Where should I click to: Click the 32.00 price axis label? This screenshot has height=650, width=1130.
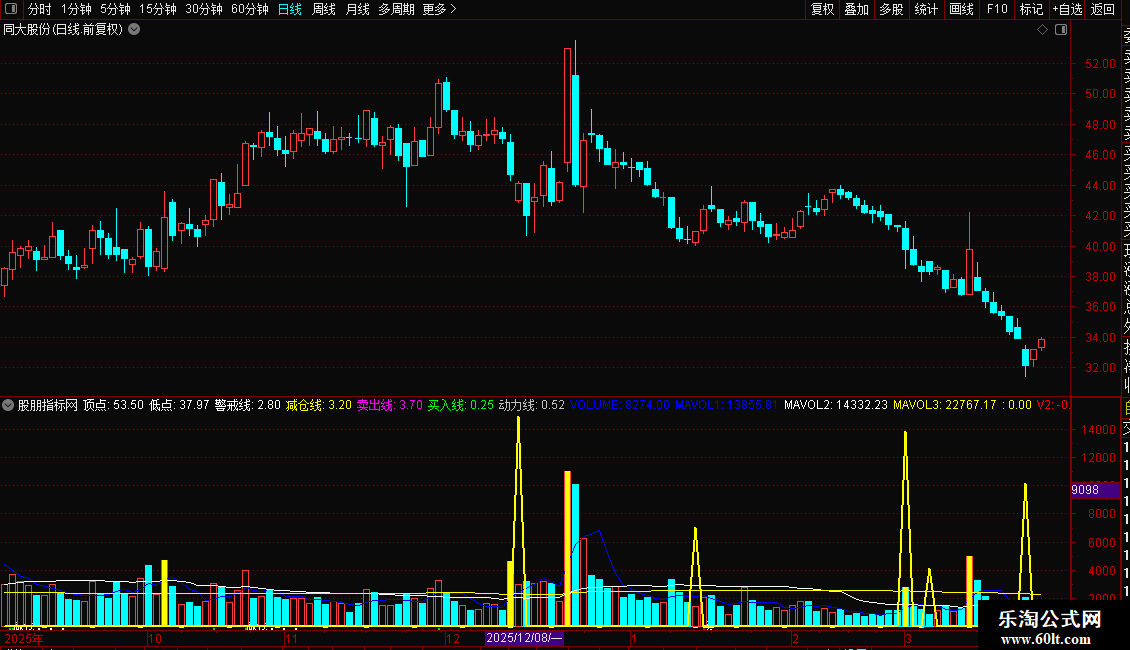point(1100,368)
